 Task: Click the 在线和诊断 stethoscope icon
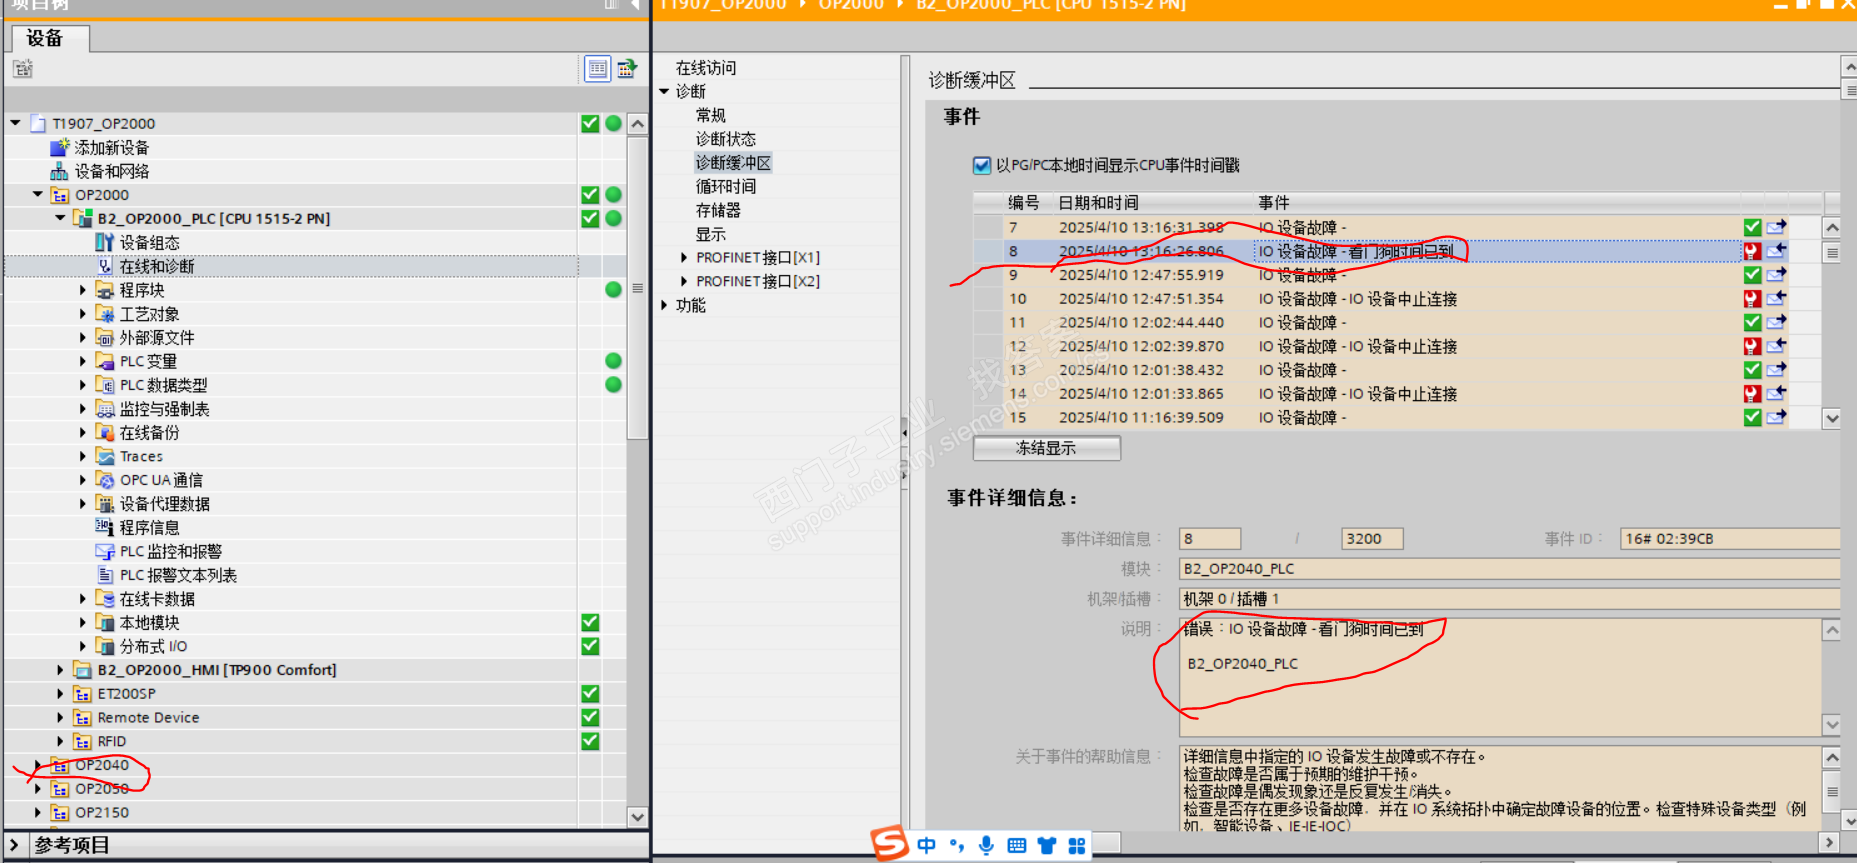pyautogui.click(x=105, y=266)
